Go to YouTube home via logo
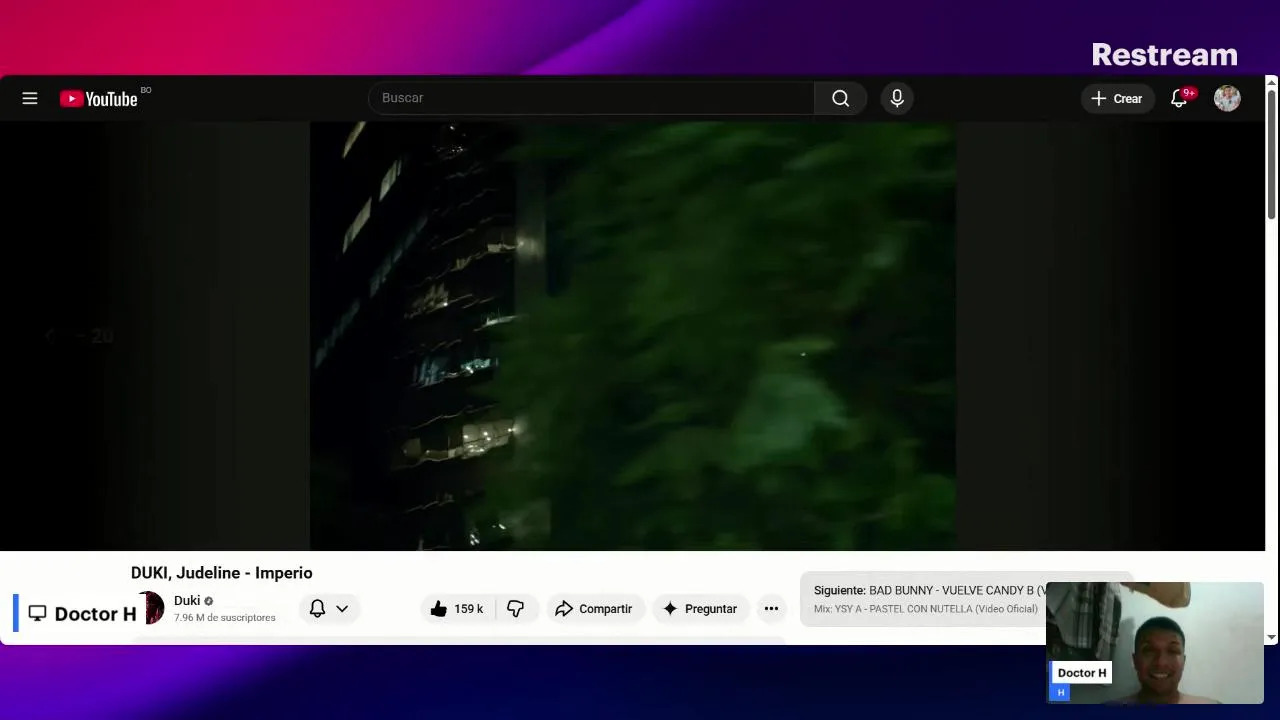Viewport: 1280px width, 720px height. coord(98,98)
